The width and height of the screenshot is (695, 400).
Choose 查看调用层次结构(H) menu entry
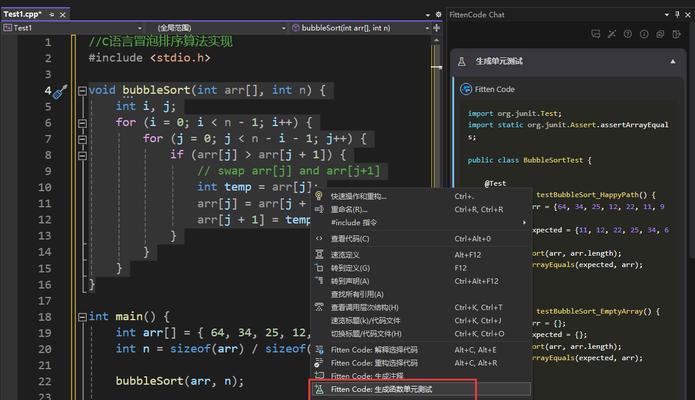[421, 307]
